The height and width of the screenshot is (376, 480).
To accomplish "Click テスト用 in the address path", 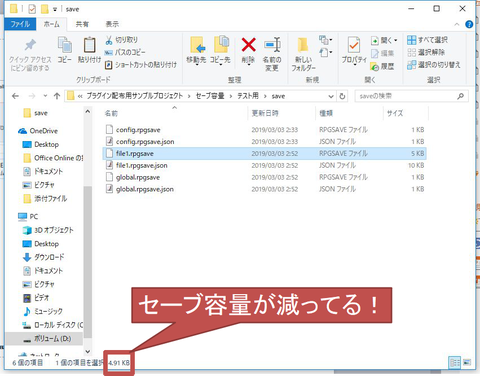I will tap(248, 96).
